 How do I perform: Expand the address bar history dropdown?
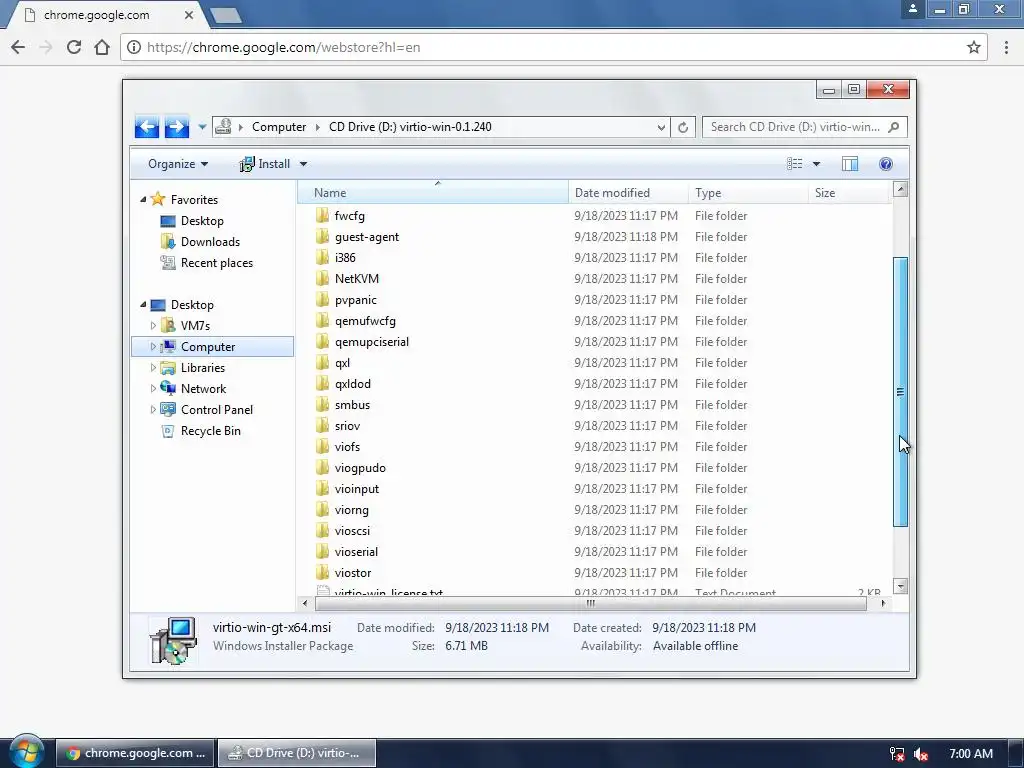coord(661,127)
